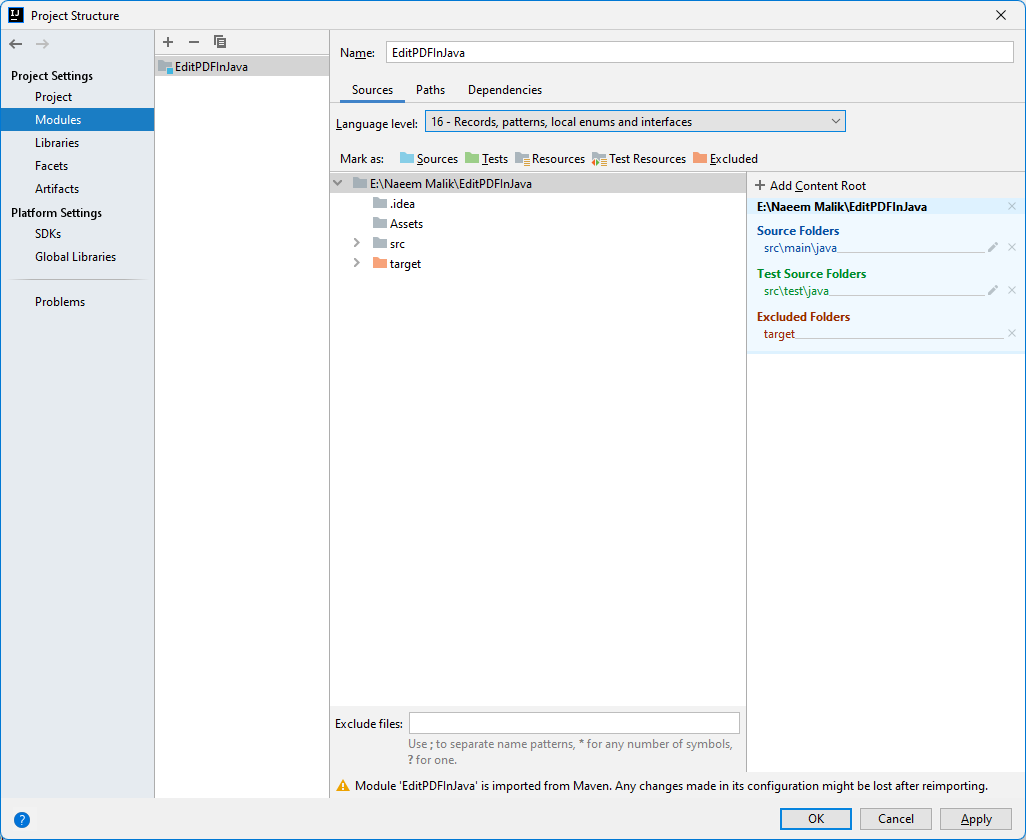Expand the target folder
This screenshot has height=840, width=1026.
[x=356, y=263]
